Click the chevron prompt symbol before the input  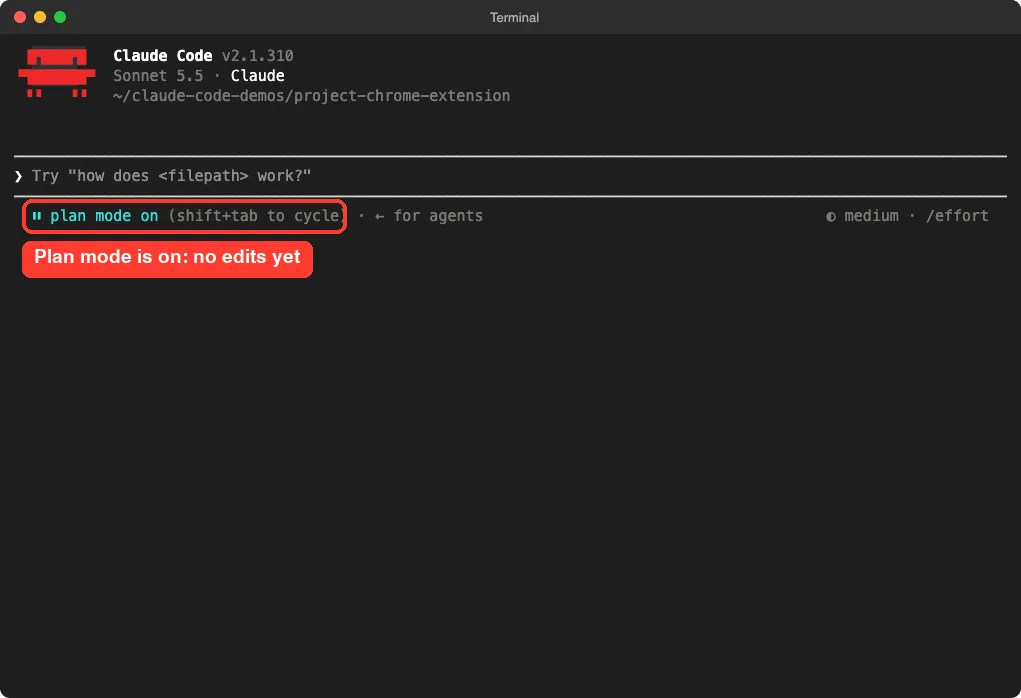[x=18, y=176]
